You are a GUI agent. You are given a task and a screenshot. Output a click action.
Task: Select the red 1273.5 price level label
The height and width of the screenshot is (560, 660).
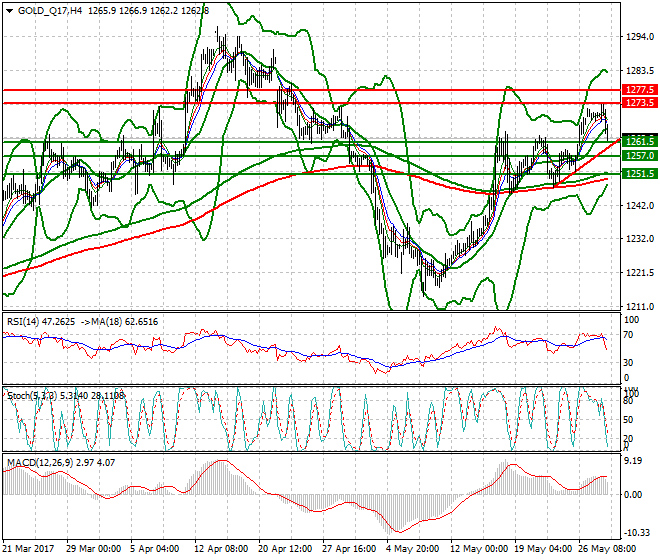coord(640,103)
